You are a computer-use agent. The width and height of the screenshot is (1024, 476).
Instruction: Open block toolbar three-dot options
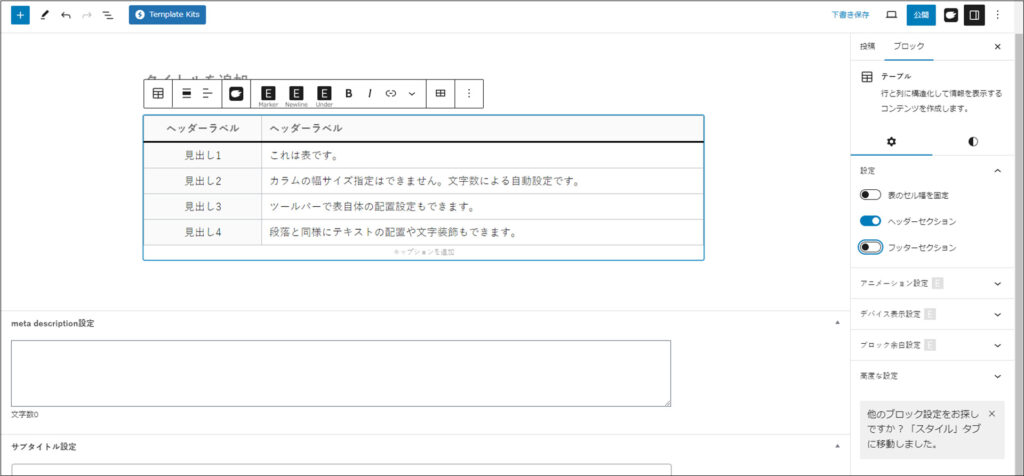469,93
